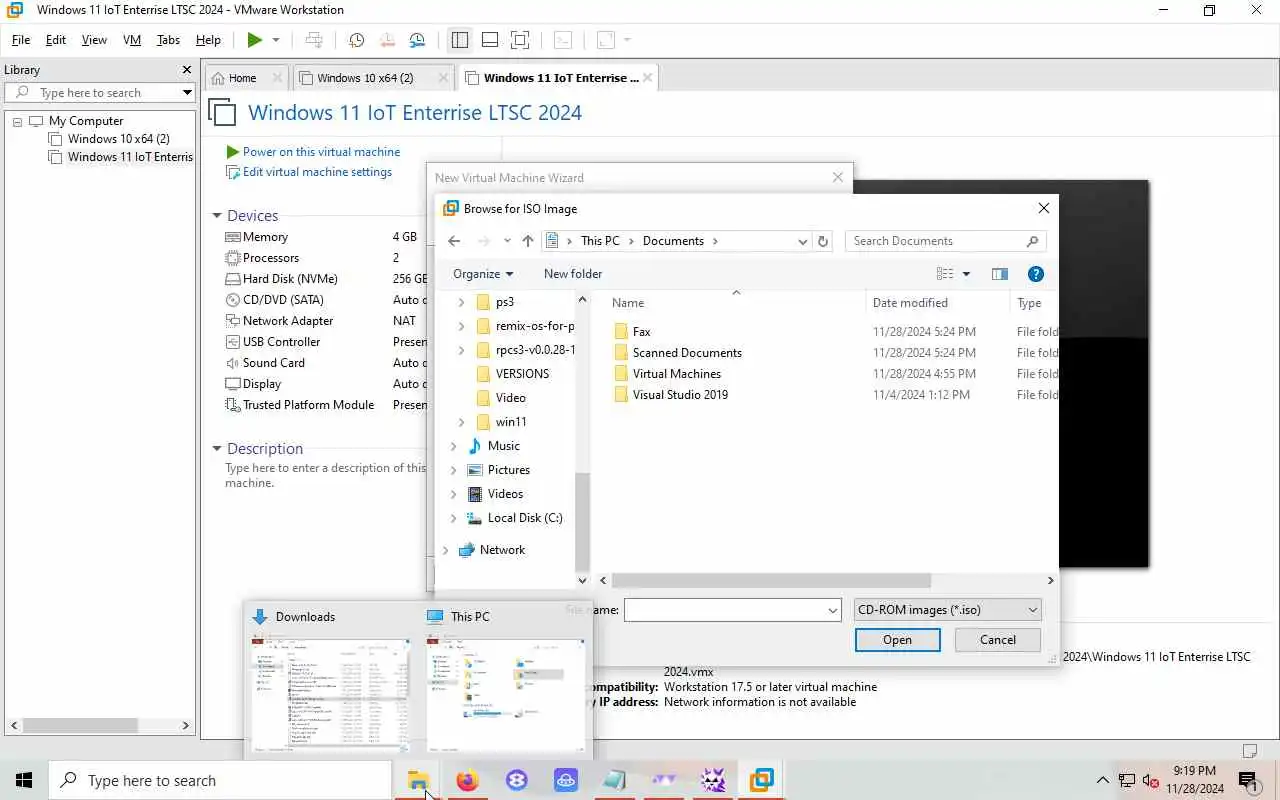
Task: Collapse the Devices section
Action: click(217, 216)
